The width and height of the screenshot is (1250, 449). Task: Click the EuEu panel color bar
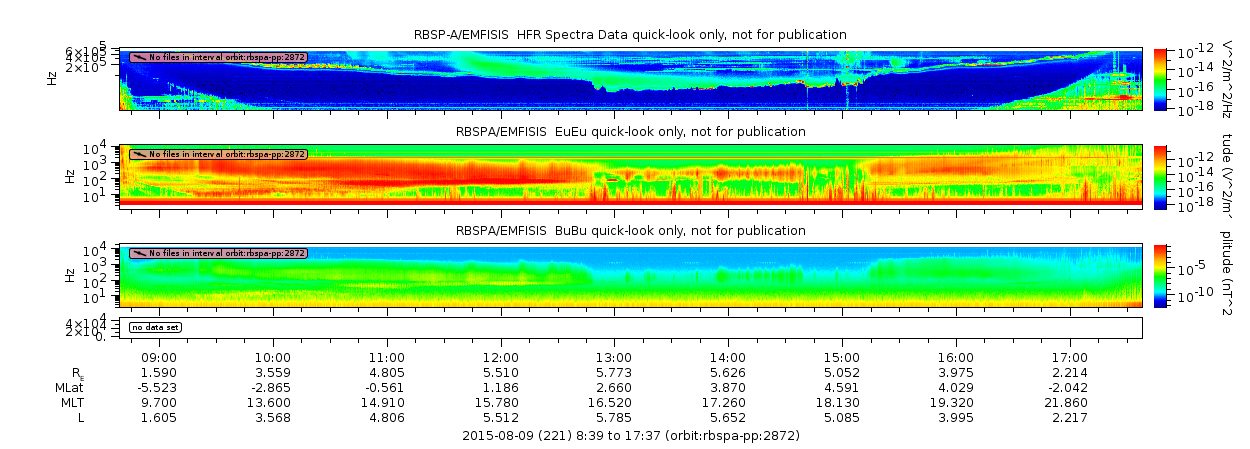(x=1160, y=176)
